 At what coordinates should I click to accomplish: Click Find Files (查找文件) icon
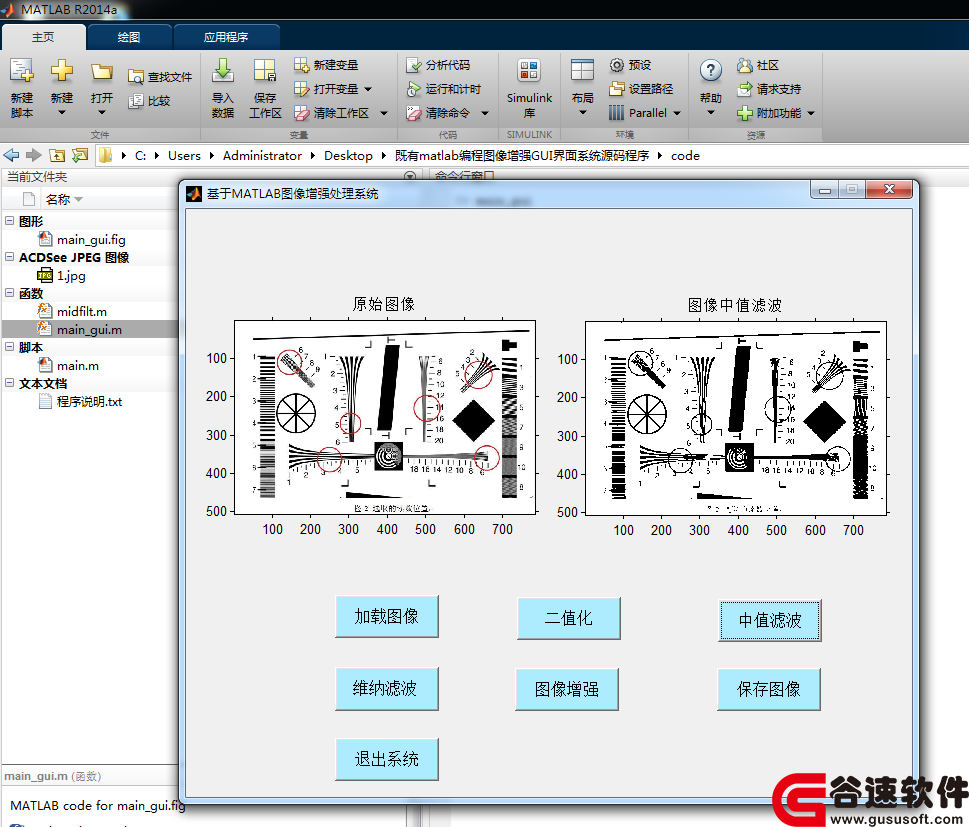click(x=136, y=77)
